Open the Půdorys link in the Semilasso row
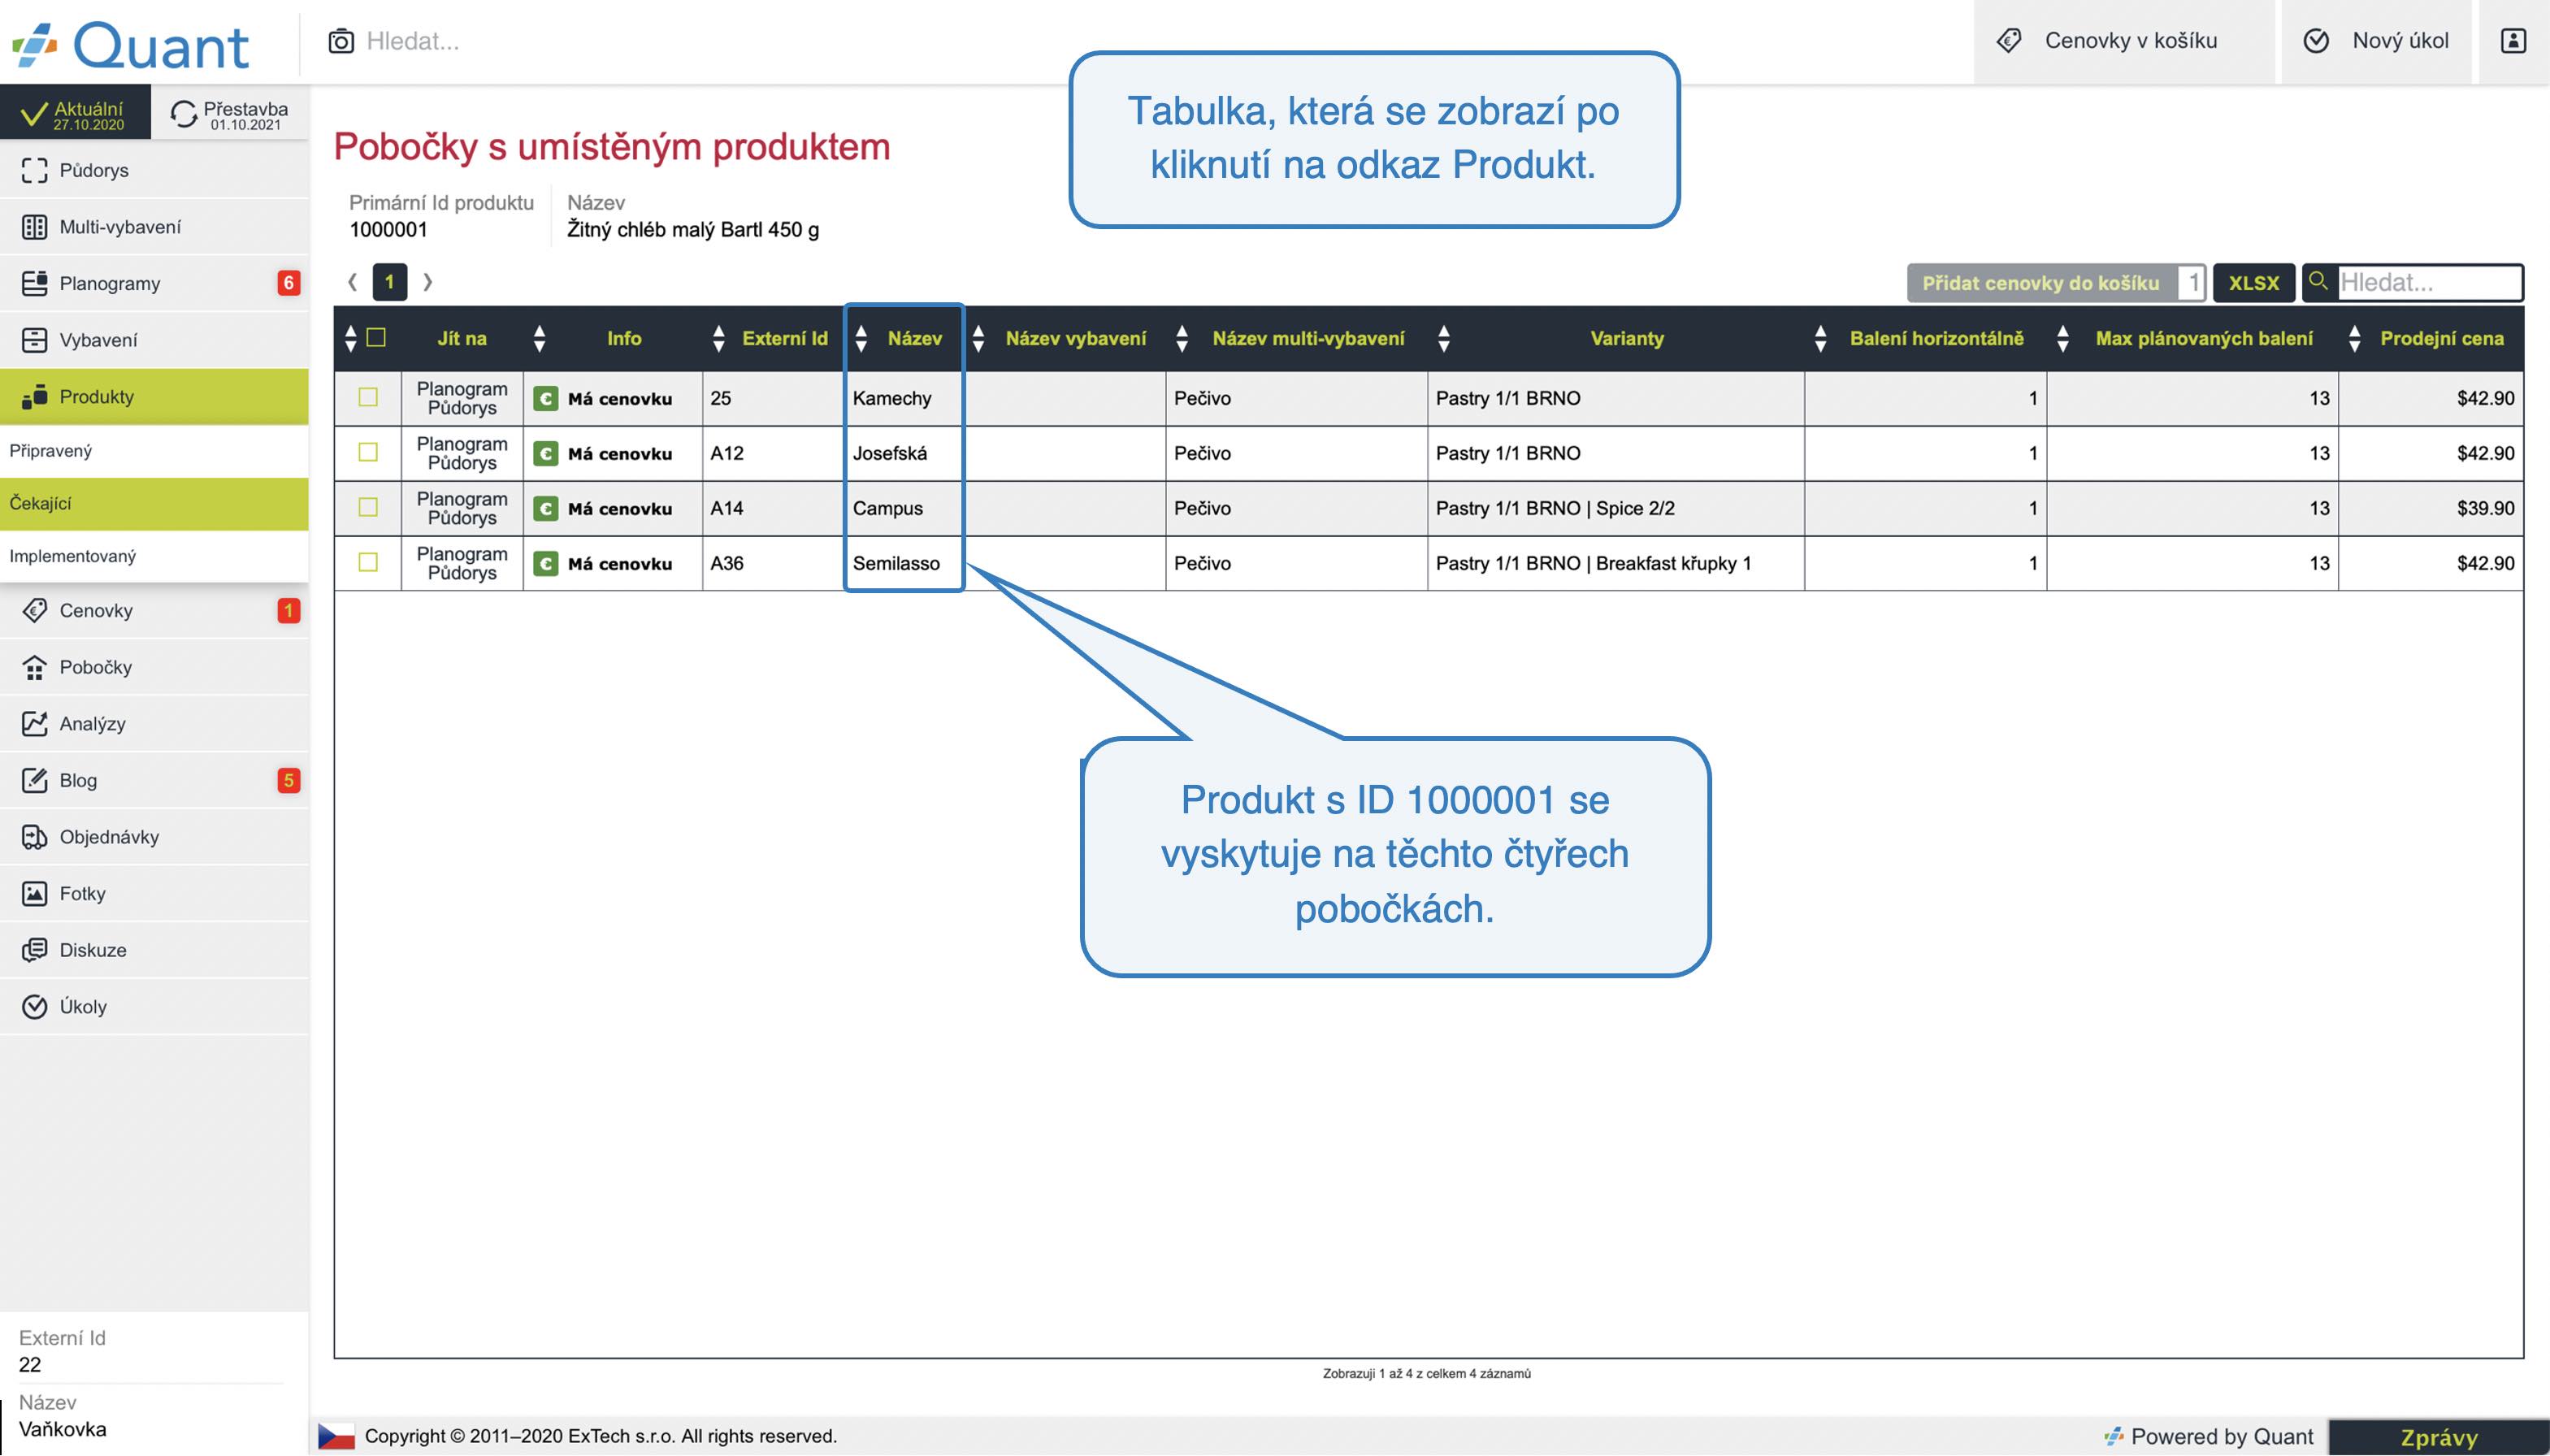 (x=462, y=573)
